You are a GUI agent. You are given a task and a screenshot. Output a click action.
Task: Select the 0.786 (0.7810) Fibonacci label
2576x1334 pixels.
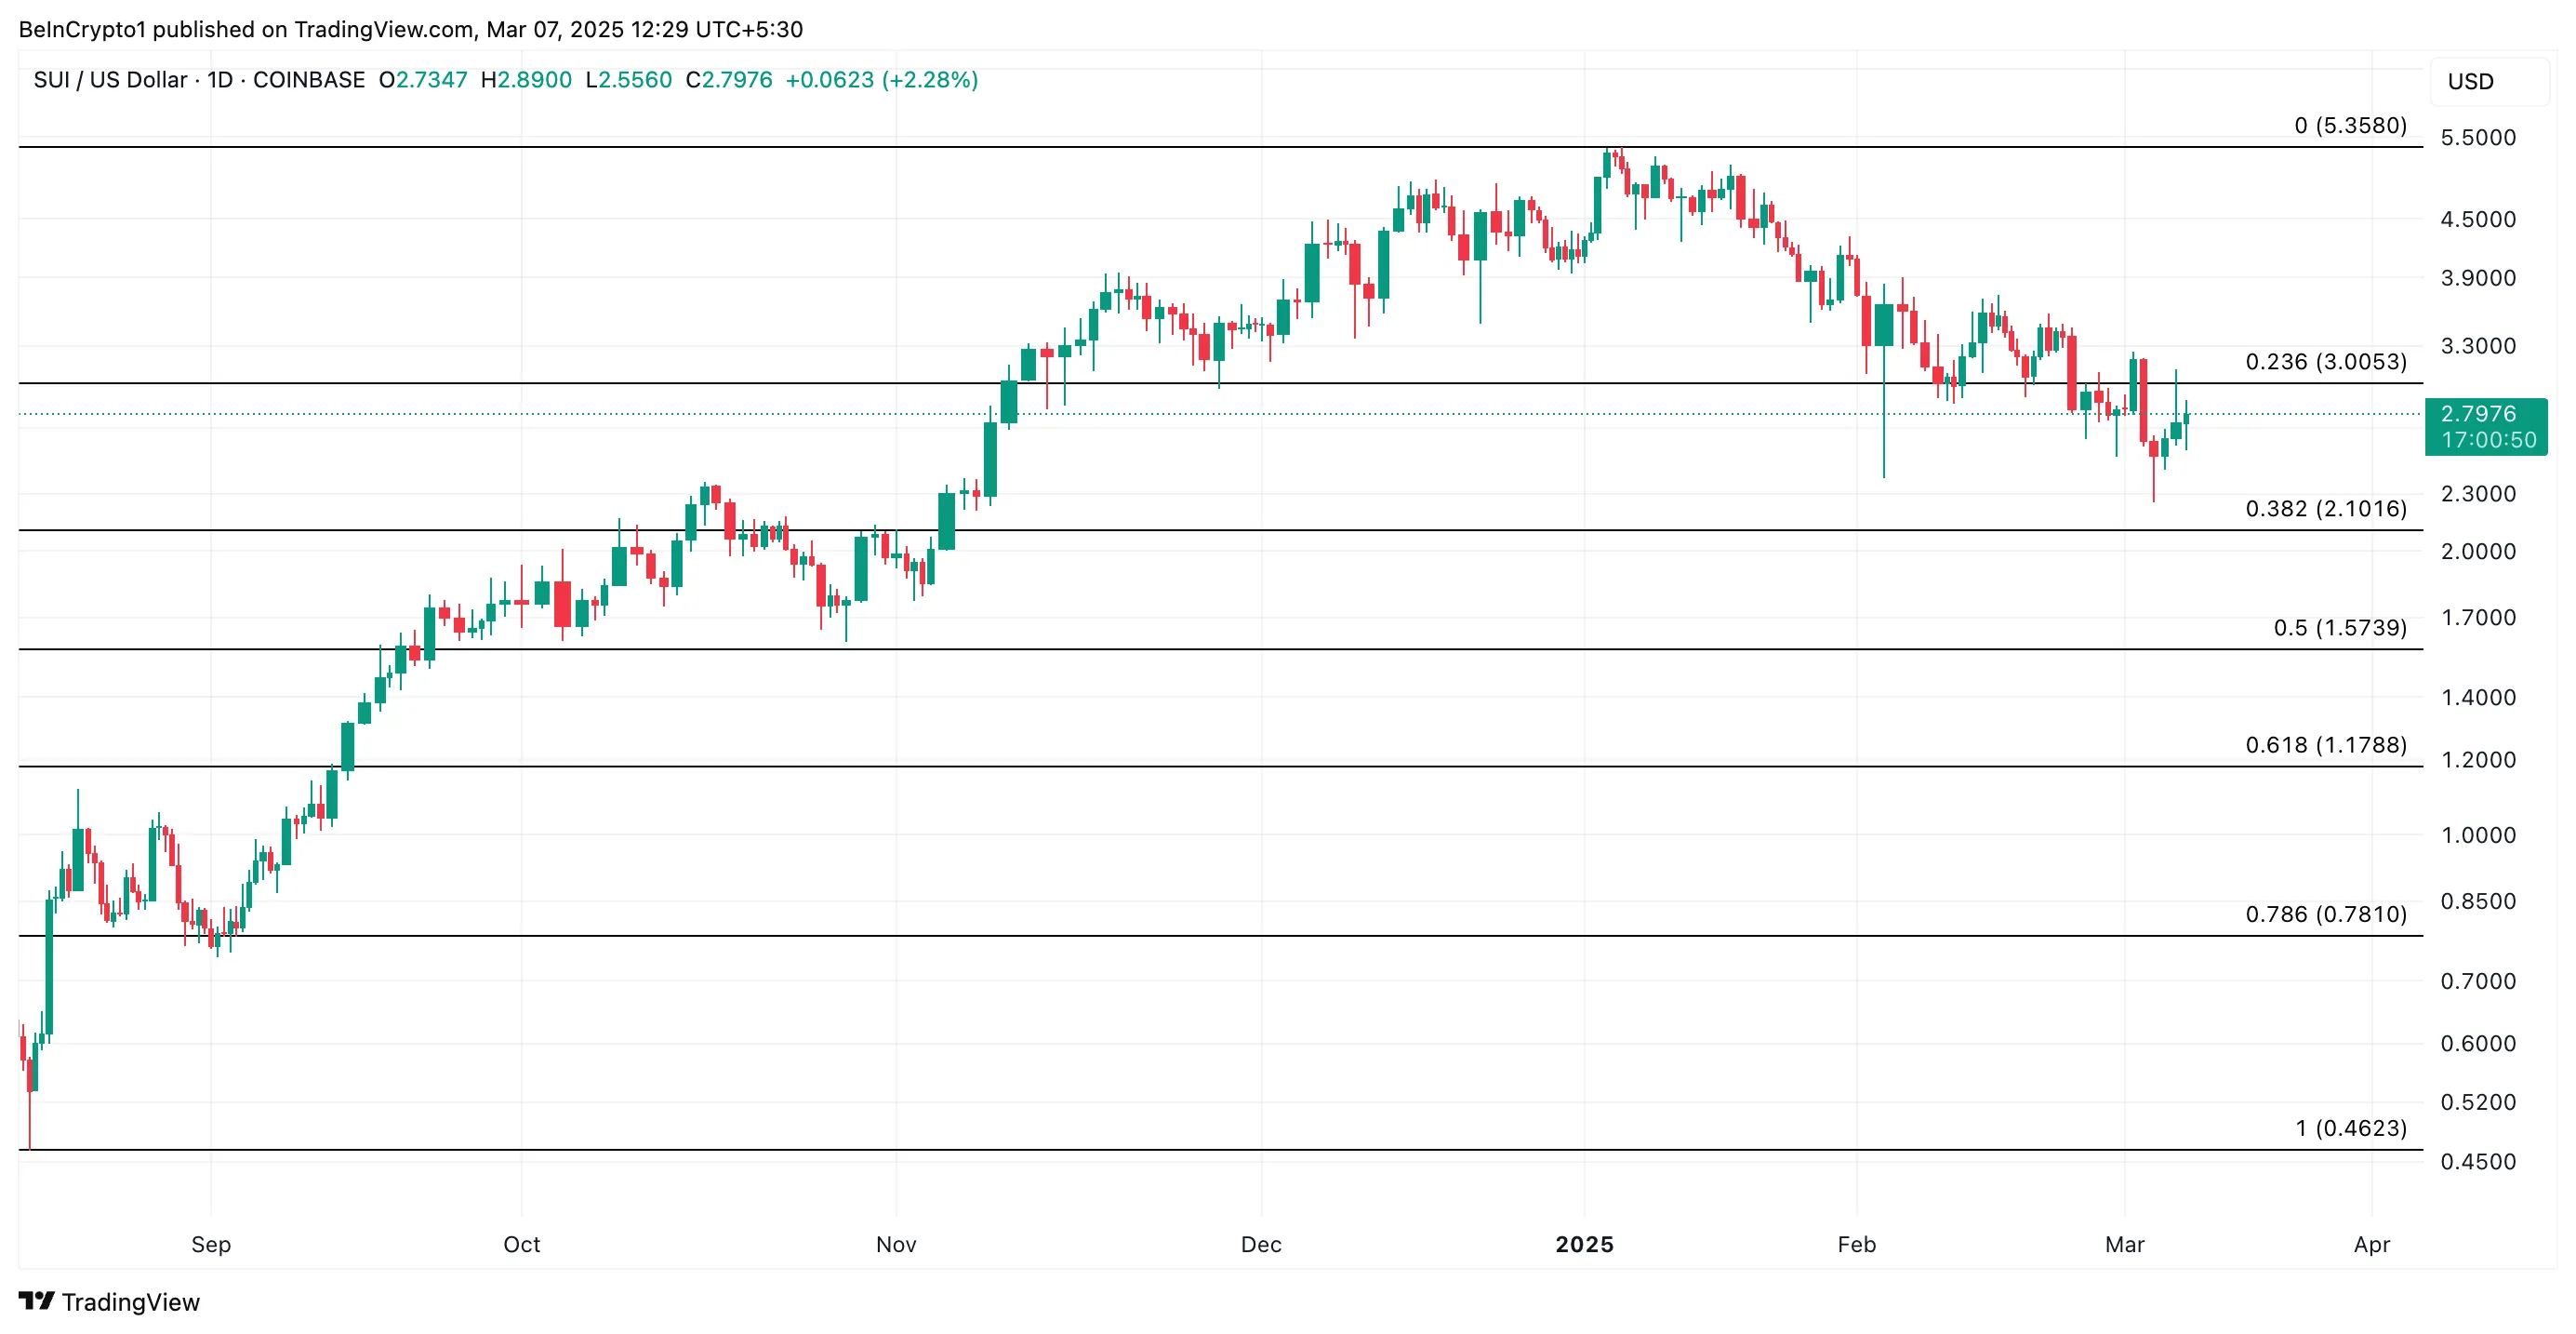2326,914
